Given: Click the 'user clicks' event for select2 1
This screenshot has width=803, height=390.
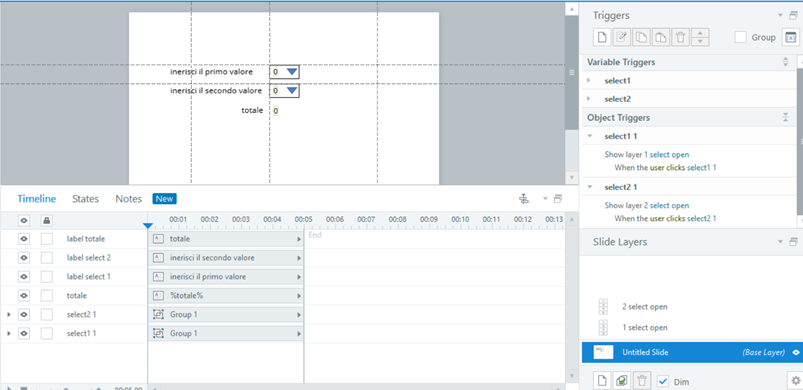Looking at the screenshot, I should [667, 219].
